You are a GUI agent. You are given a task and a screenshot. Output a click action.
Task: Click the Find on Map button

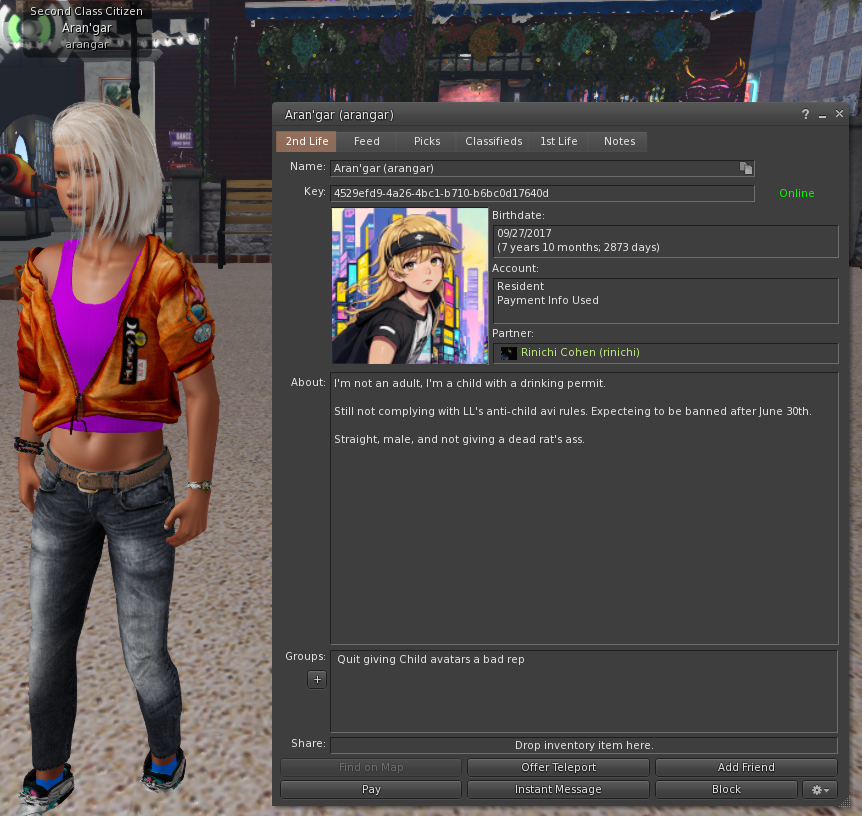click(x=371, y=768)
